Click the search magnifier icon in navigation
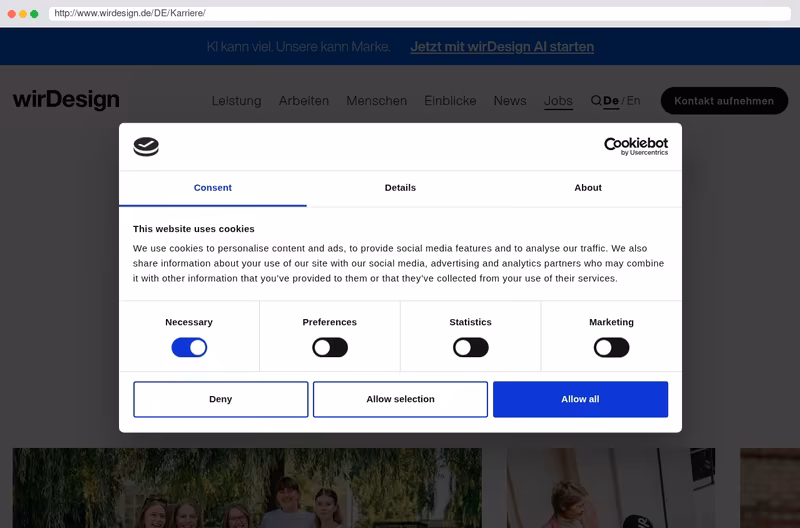This screenshot has width=800, height=528. [596, 100]
